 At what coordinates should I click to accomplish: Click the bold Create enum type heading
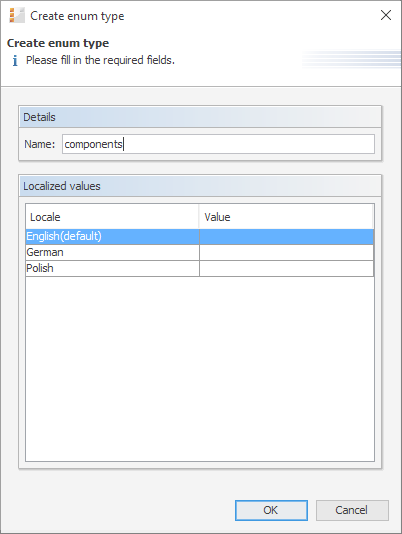tap(58, 43)
